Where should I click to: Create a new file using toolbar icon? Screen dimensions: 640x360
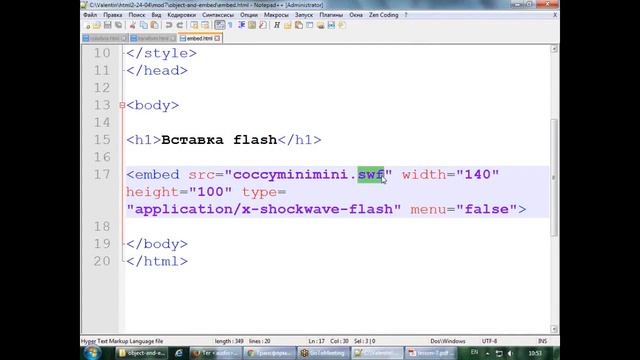click(x=87, y=25)
